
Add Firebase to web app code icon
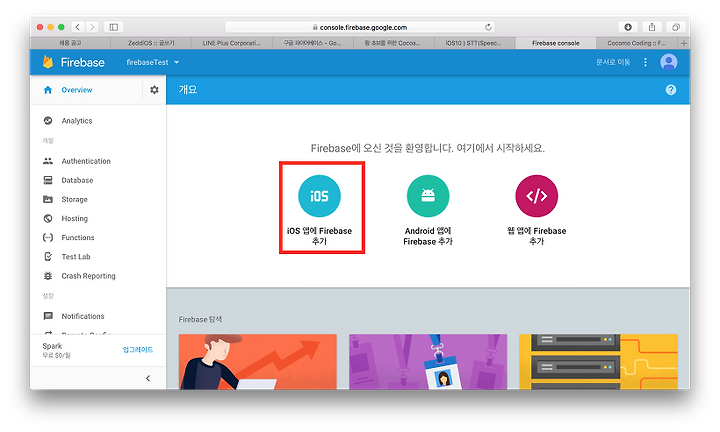coord(536,196)
